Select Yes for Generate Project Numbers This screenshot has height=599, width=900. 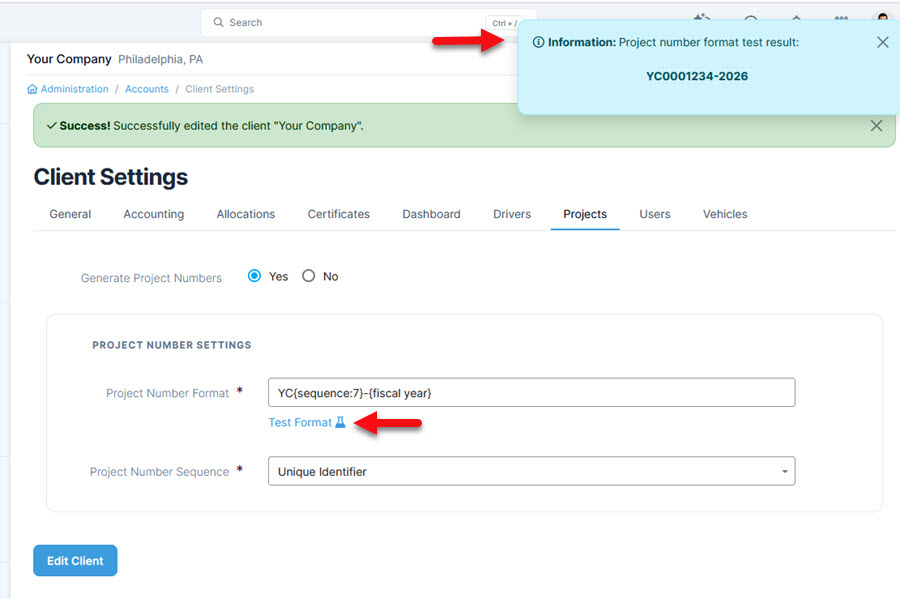pos(254,276)
